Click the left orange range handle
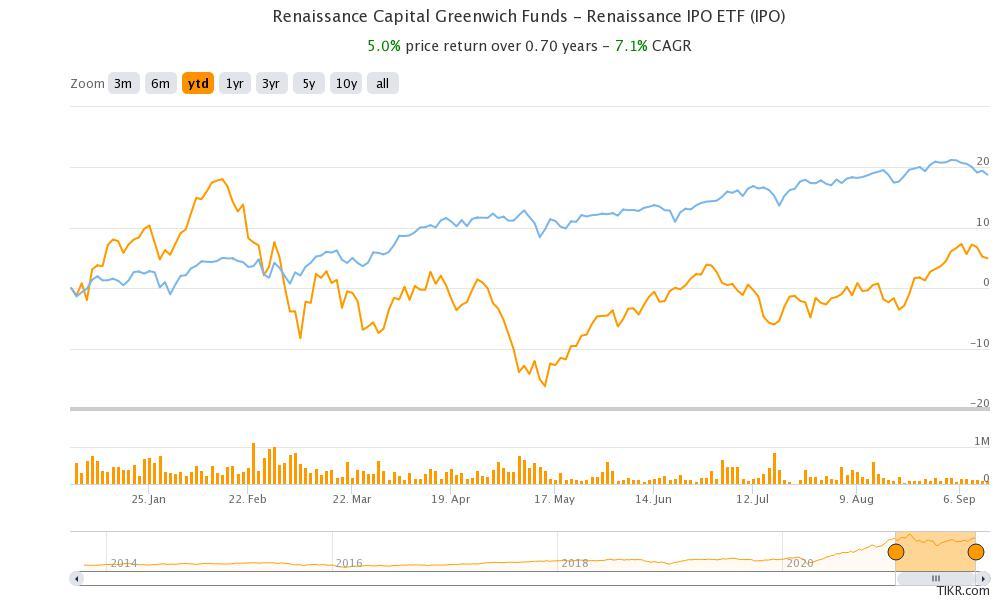1000x600 pixels. (897, 551)
